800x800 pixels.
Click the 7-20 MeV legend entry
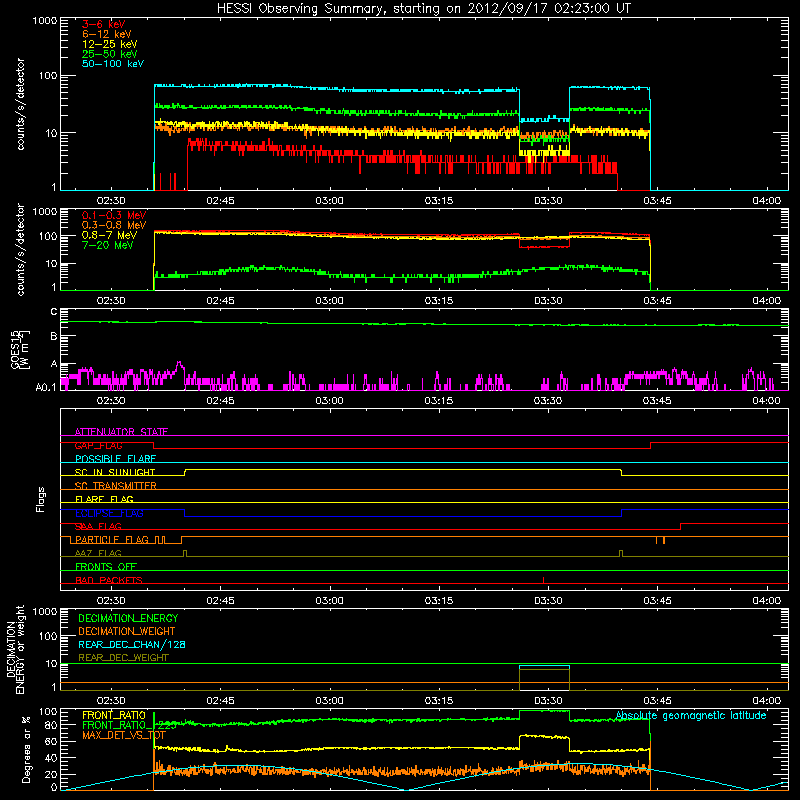(x=108, y=245)
